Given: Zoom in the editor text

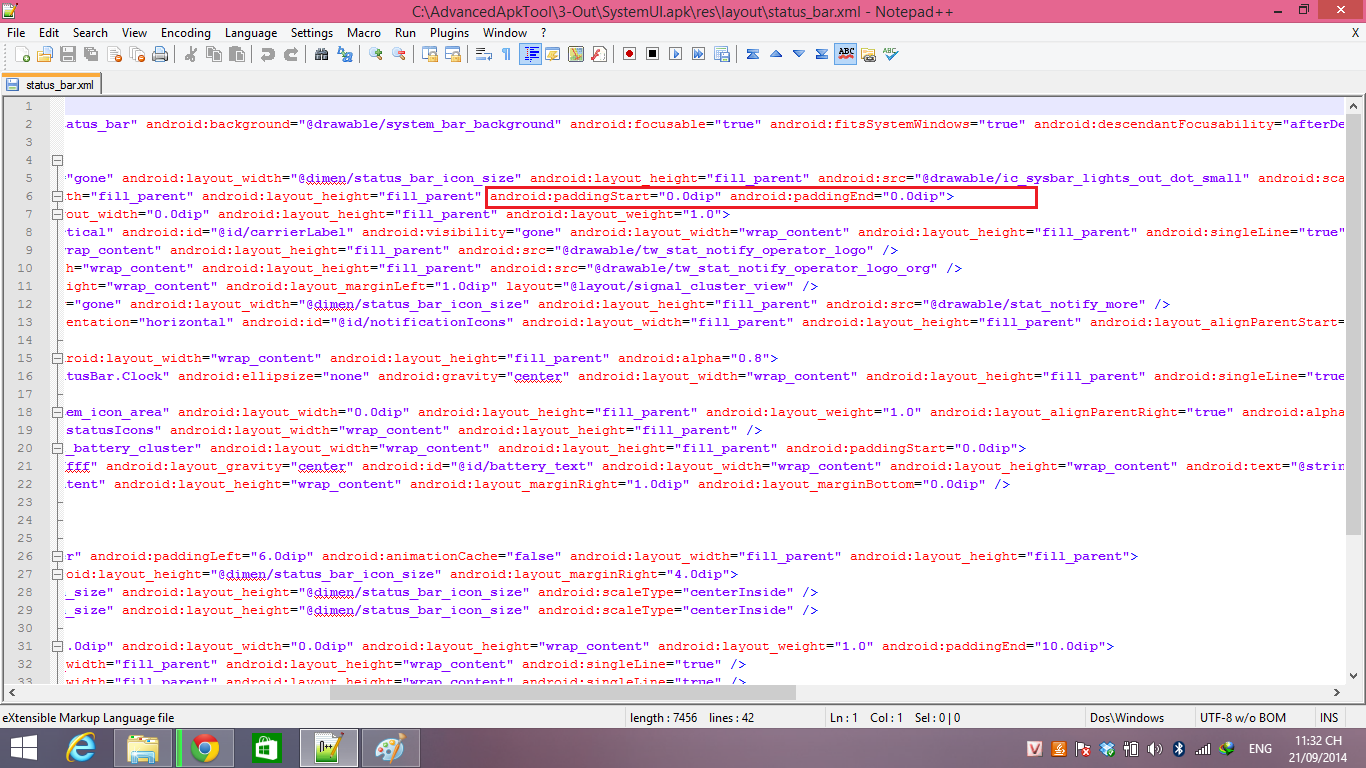Looking at the screenshot, I should point(375,54).
